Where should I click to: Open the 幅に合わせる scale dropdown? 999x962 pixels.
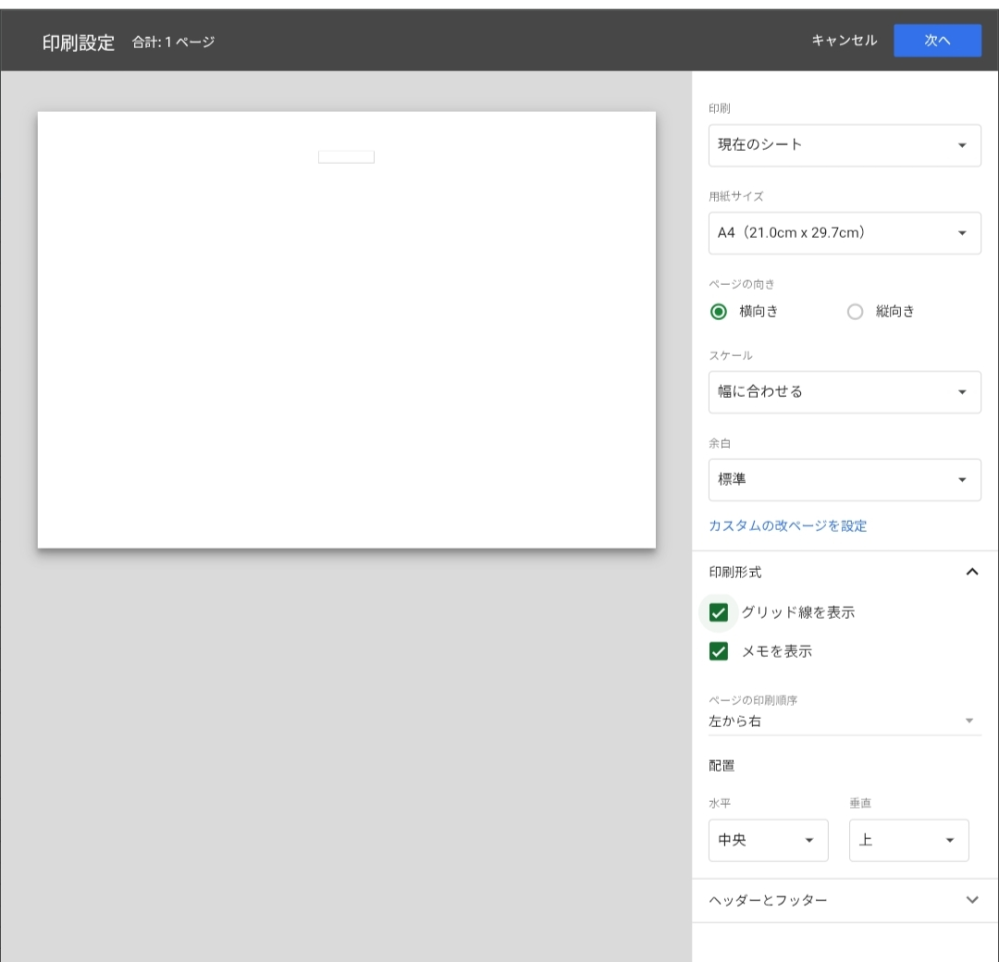[x=844, y=392]
